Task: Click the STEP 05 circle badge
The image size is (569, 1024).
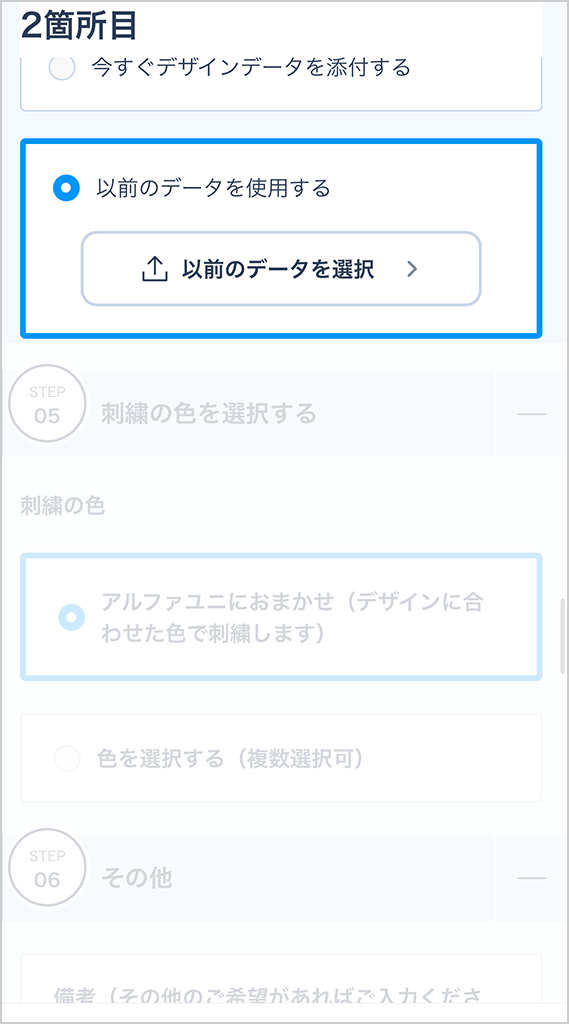Action: coord(47,405)
